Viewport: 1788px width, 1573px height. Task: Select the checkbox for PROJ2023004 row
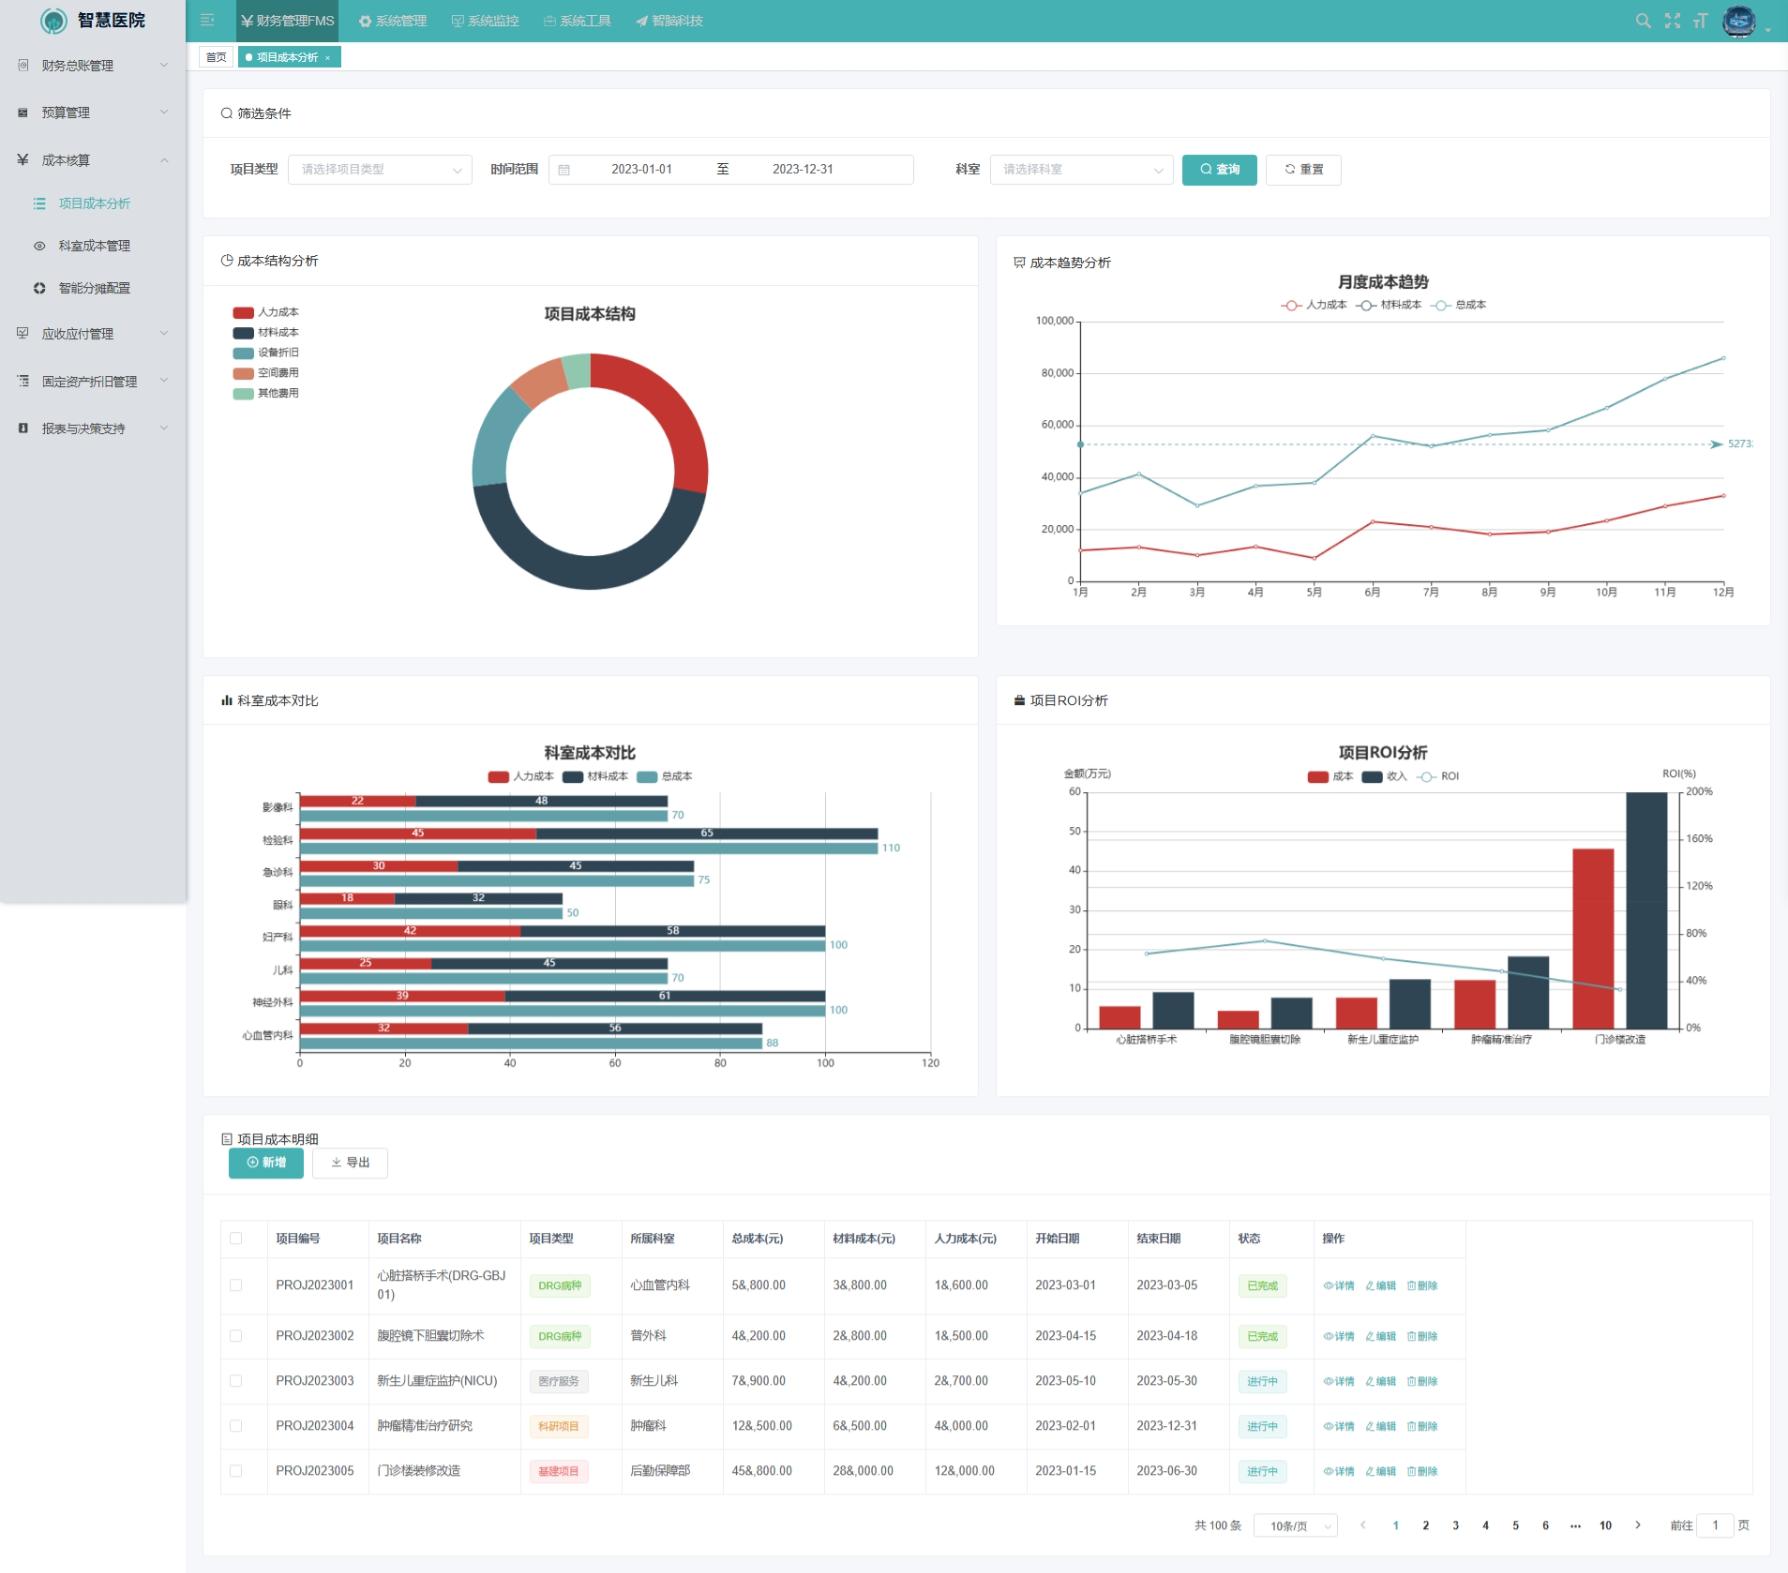236,1426
